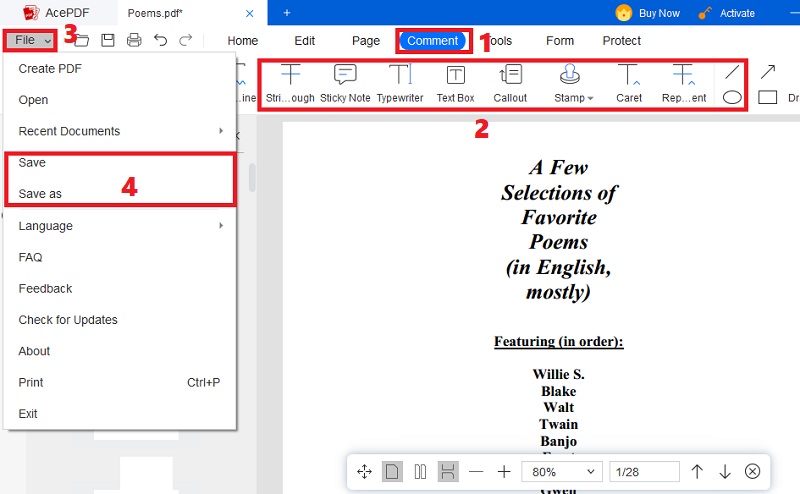Select the Rectangle shape tool

pos(767,97)
